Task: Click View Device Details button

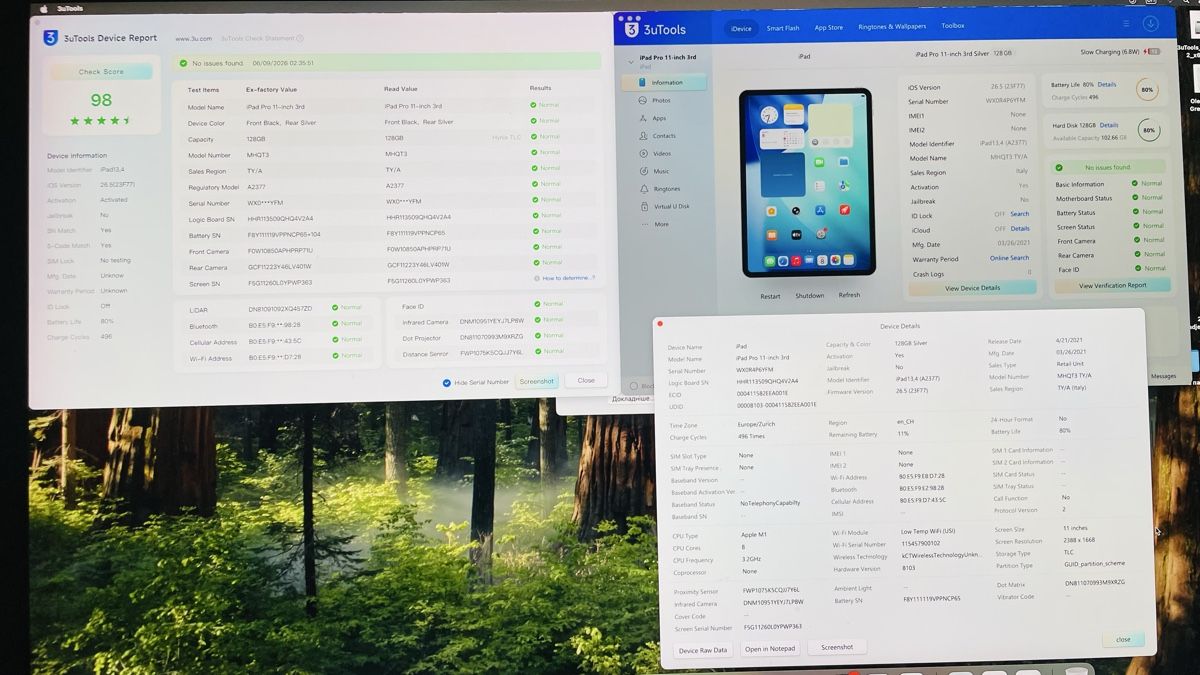Action: 972,288
